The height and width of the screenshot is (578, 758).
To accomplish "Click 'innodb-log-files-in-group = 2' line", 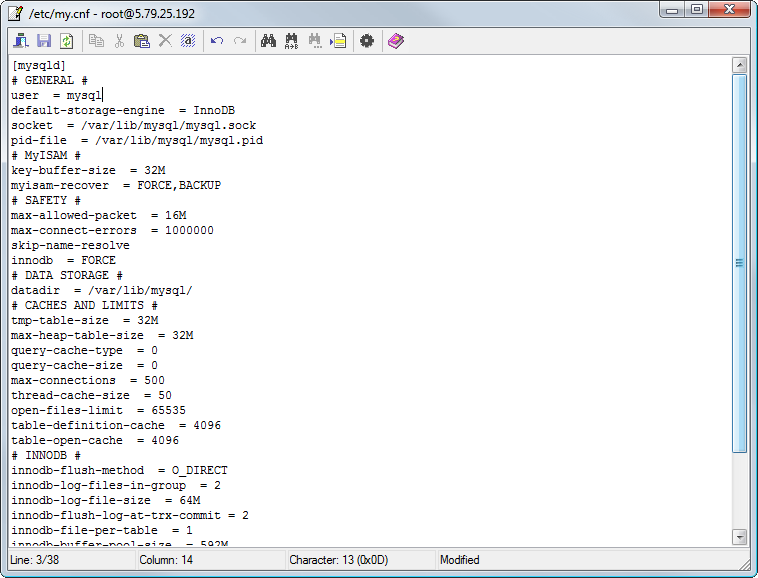I will 116,485.
